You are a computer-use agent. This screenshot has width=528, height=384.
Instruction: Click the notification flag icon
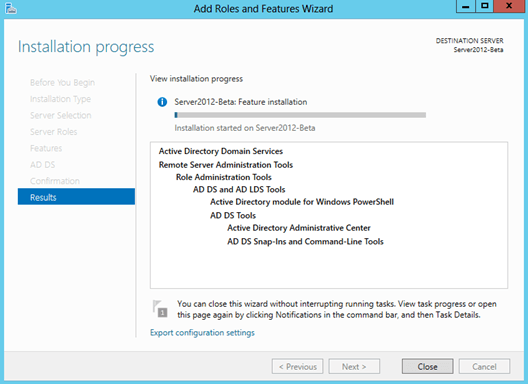tap(160, 309)
